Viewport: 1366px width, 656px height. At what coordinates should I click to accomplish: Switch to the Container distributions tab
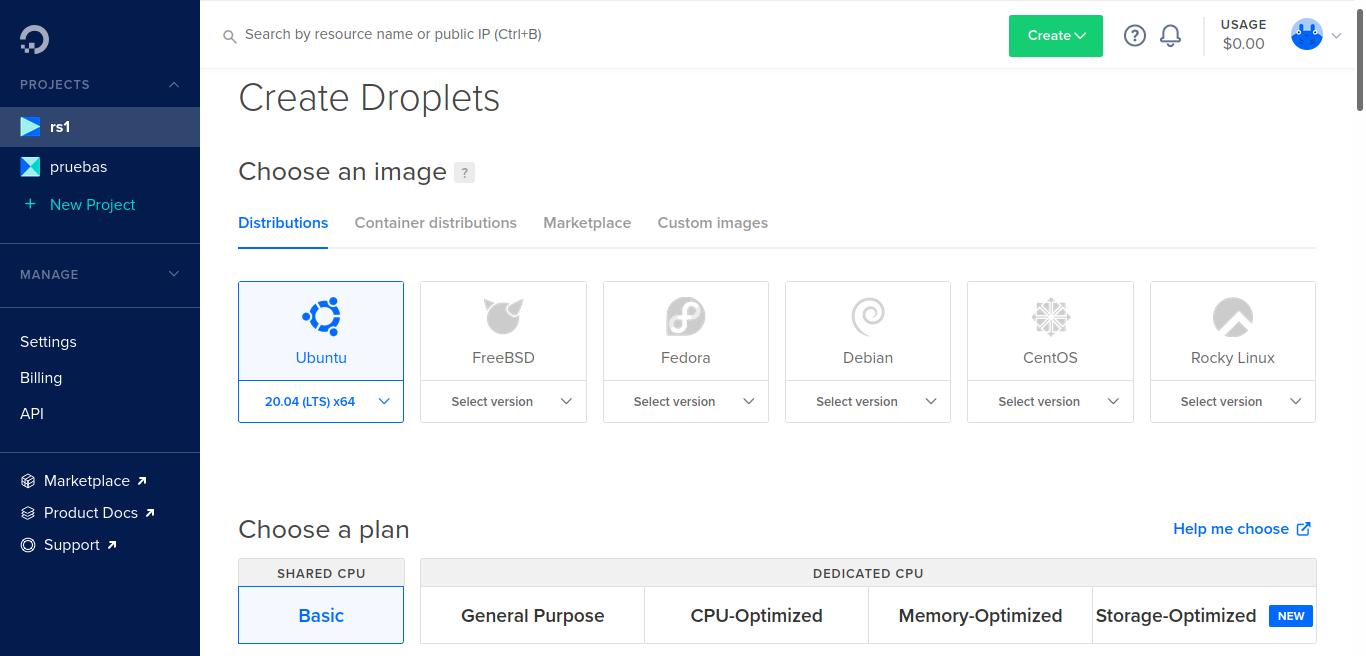point(436,223)
